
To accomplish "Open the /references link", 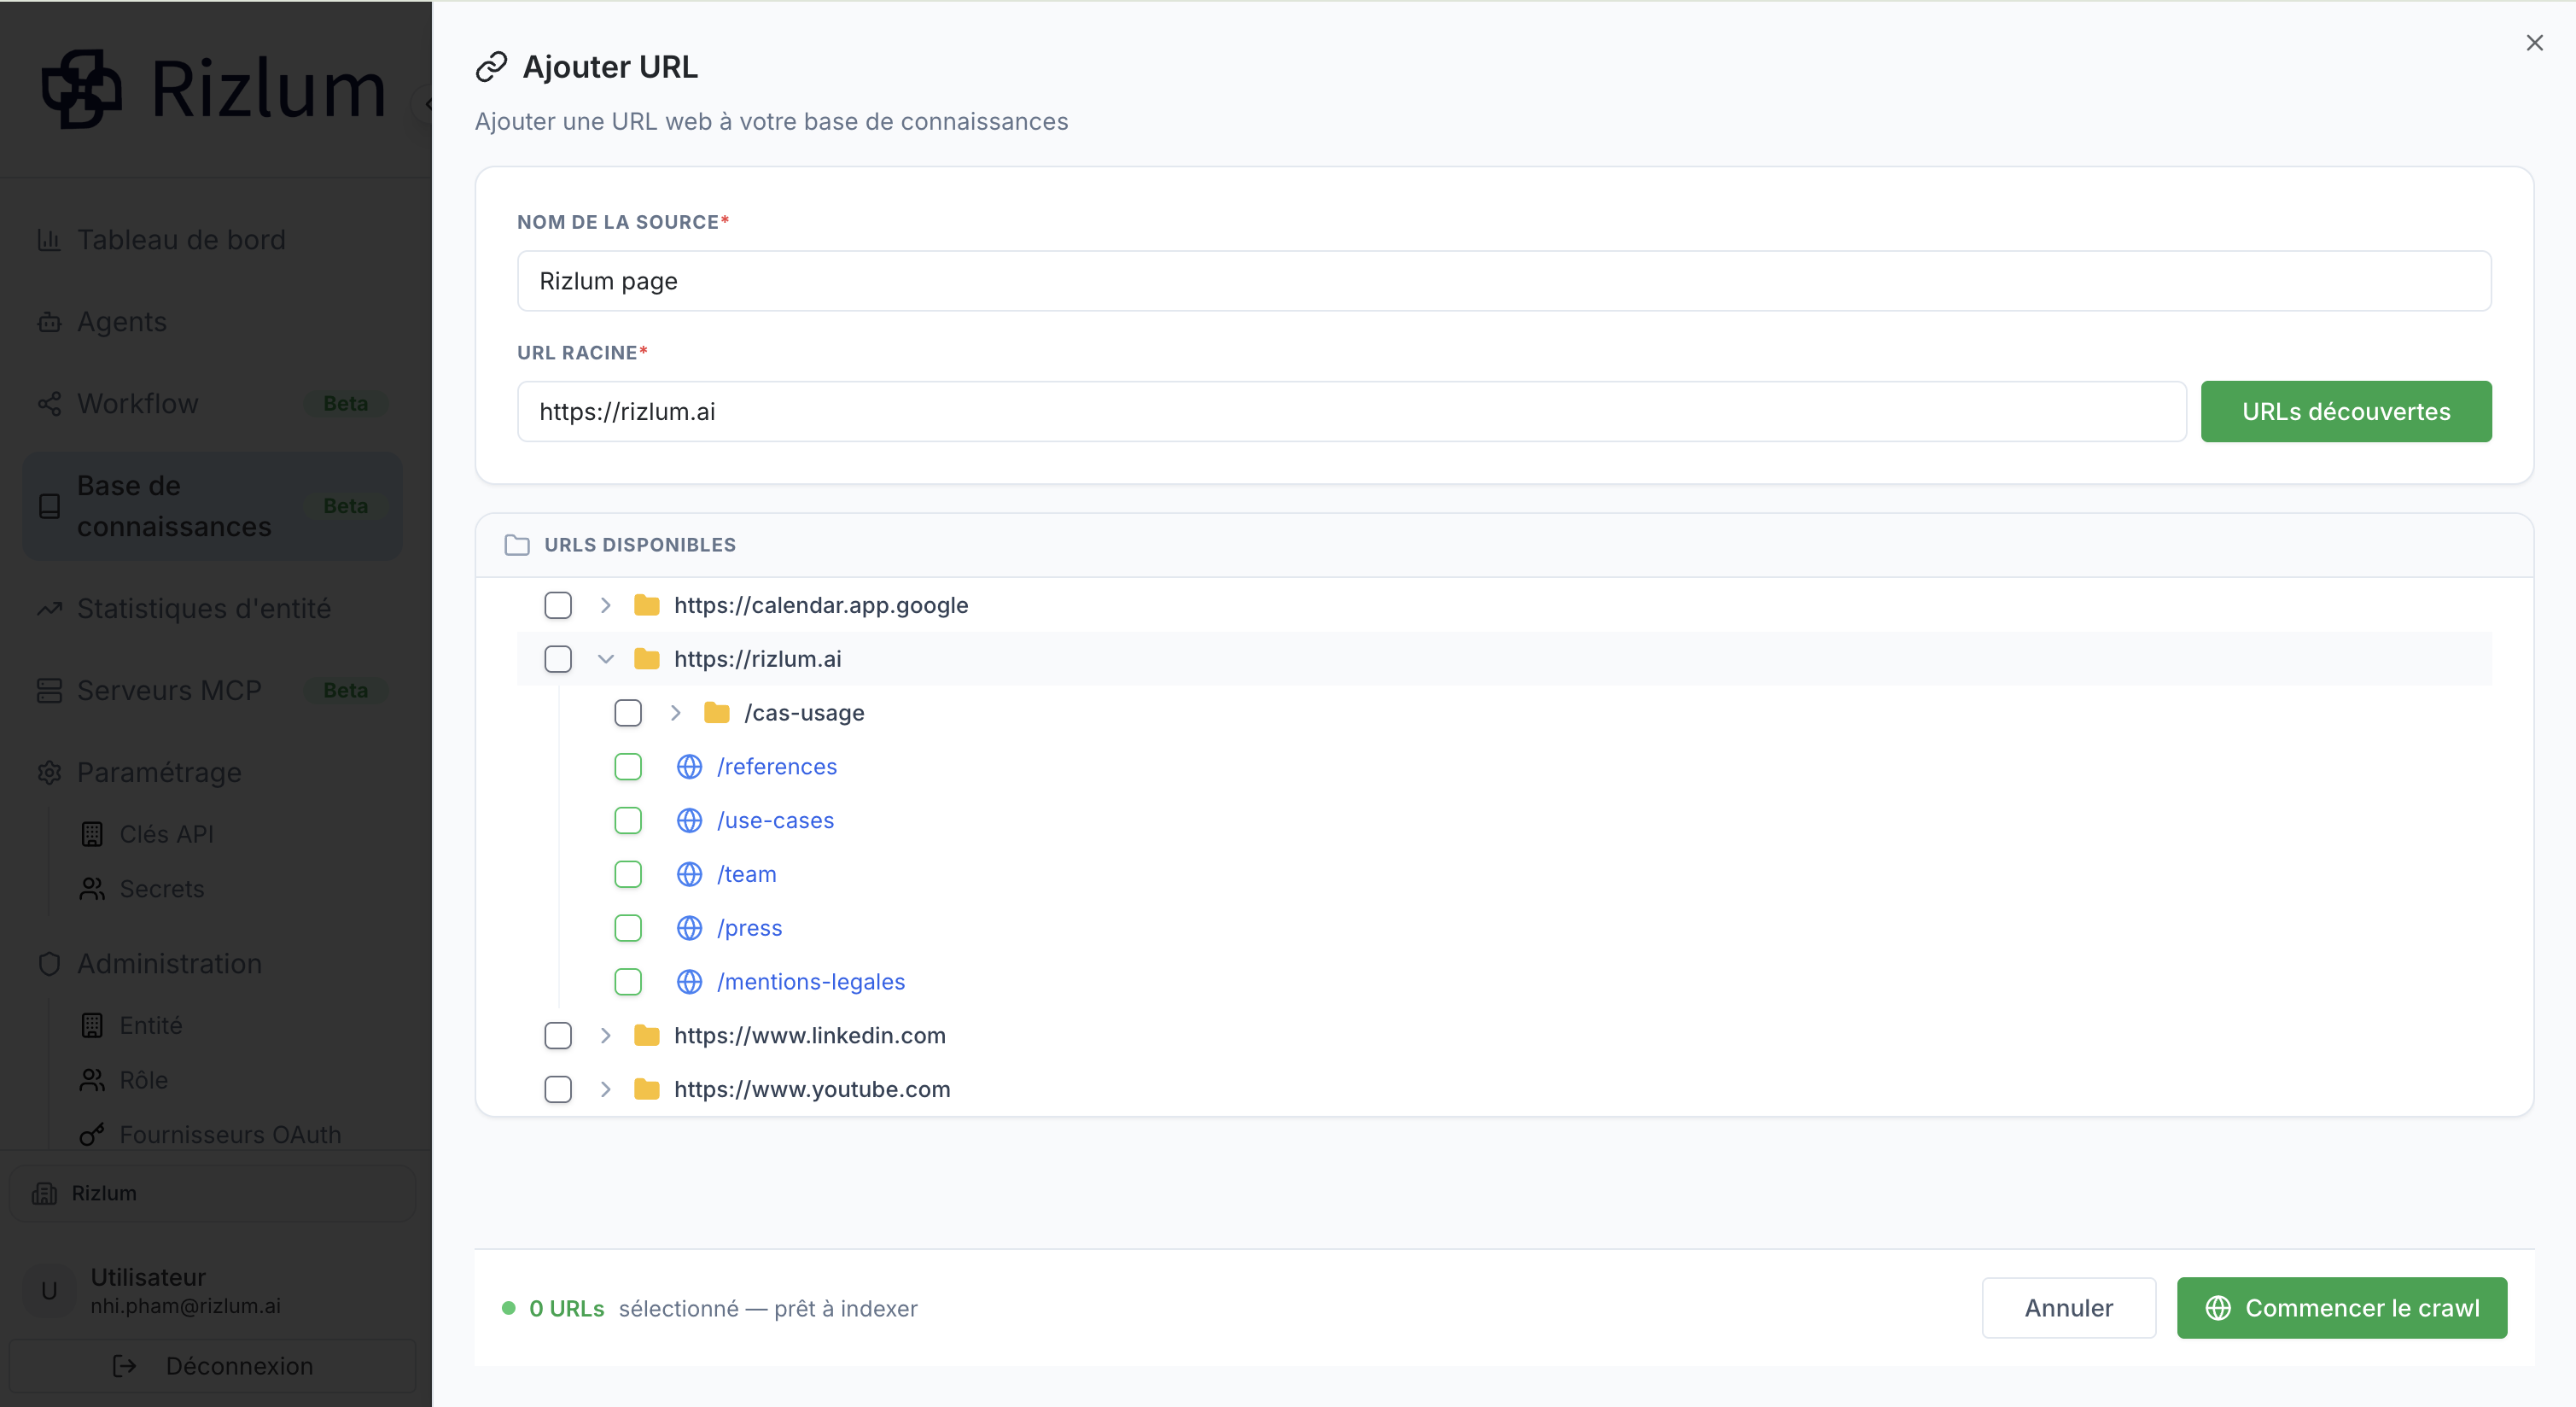I will tap(777, 767).
